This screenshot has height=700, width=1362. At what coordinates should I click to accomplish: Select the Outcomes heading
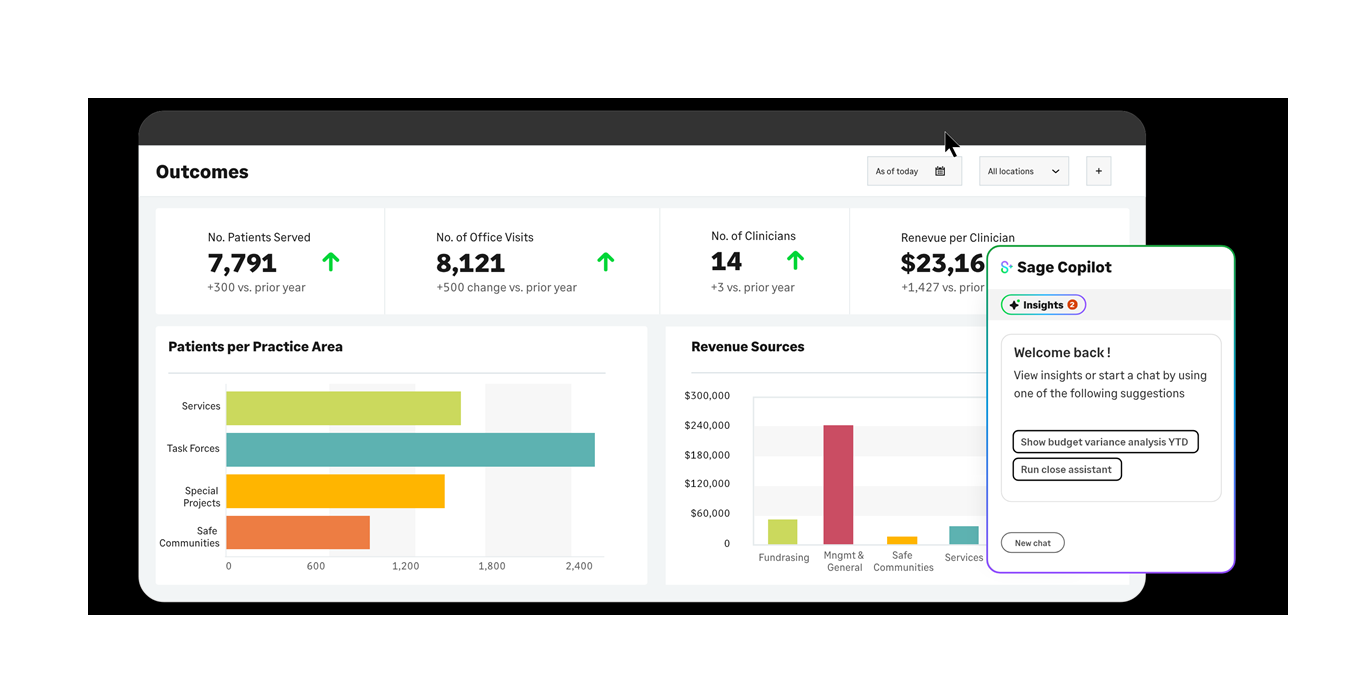point(202,171)
